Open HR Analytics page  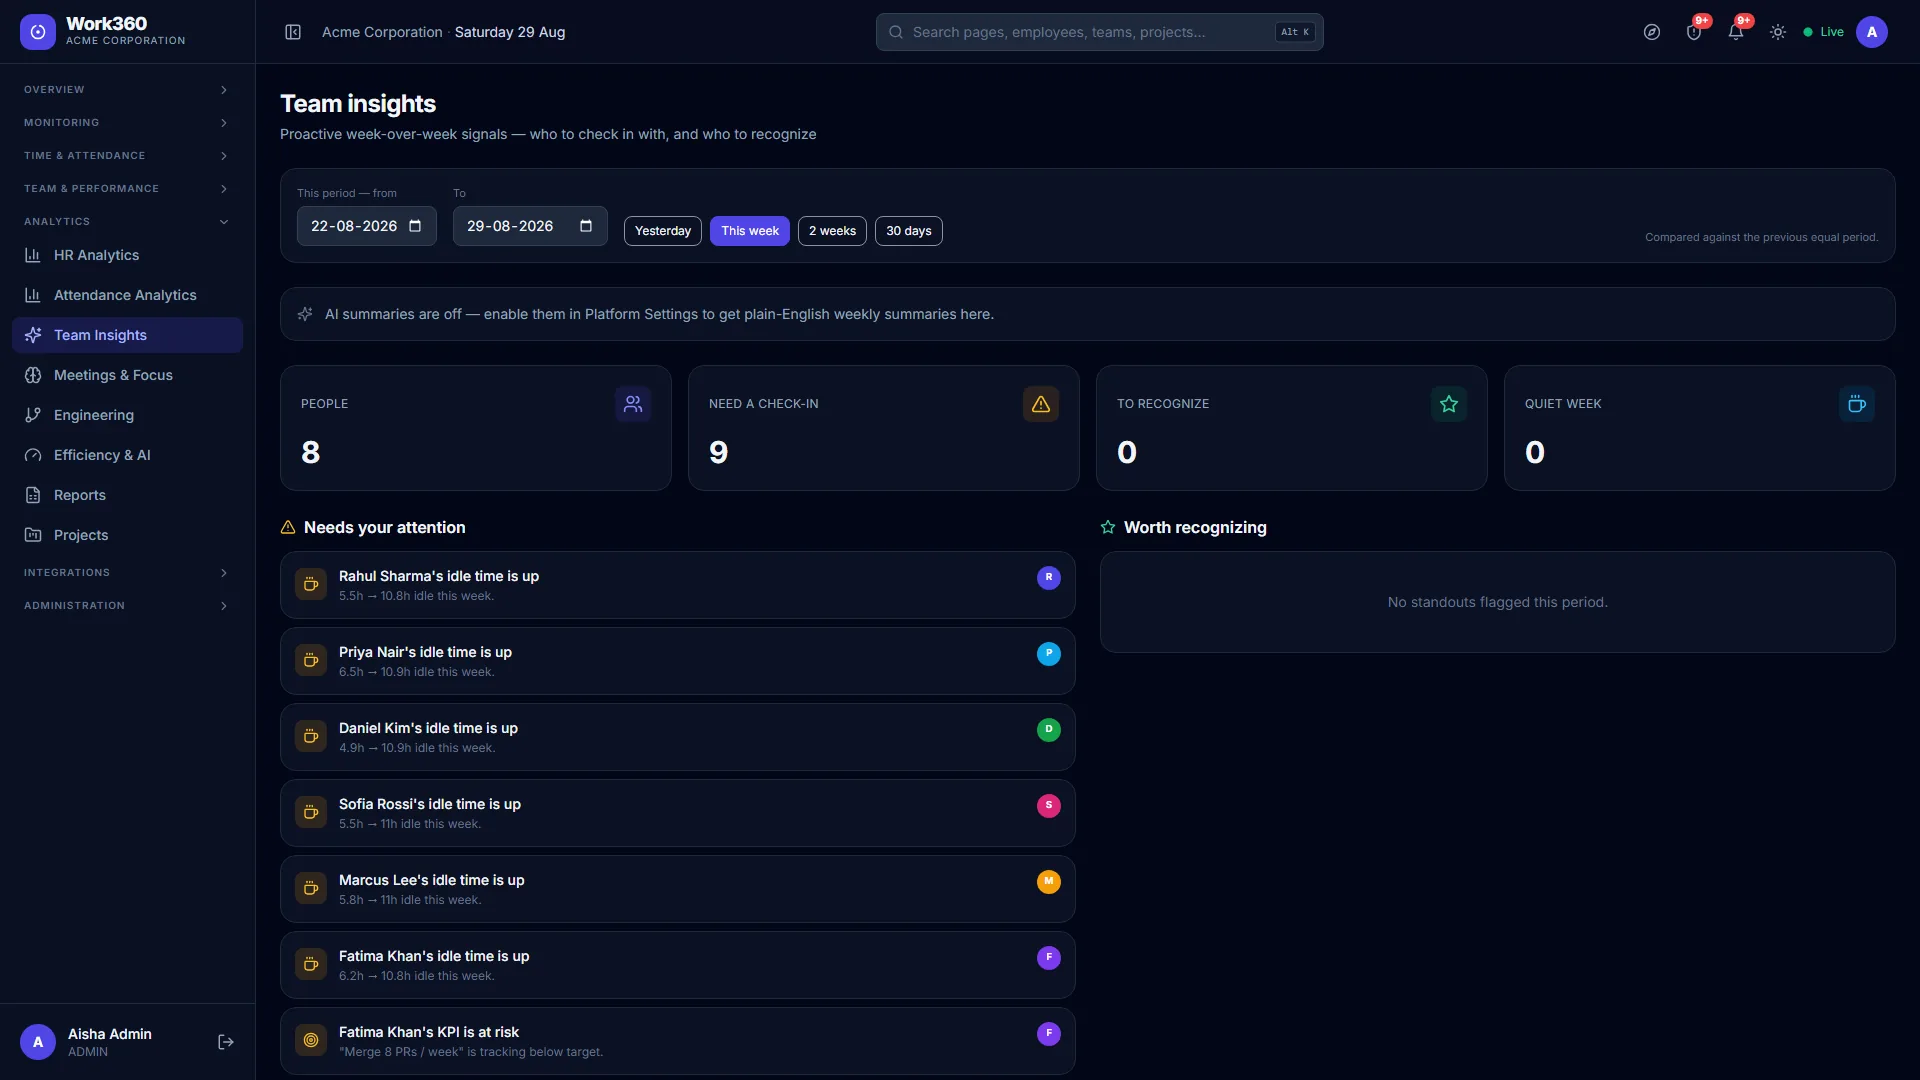point(127,255)
